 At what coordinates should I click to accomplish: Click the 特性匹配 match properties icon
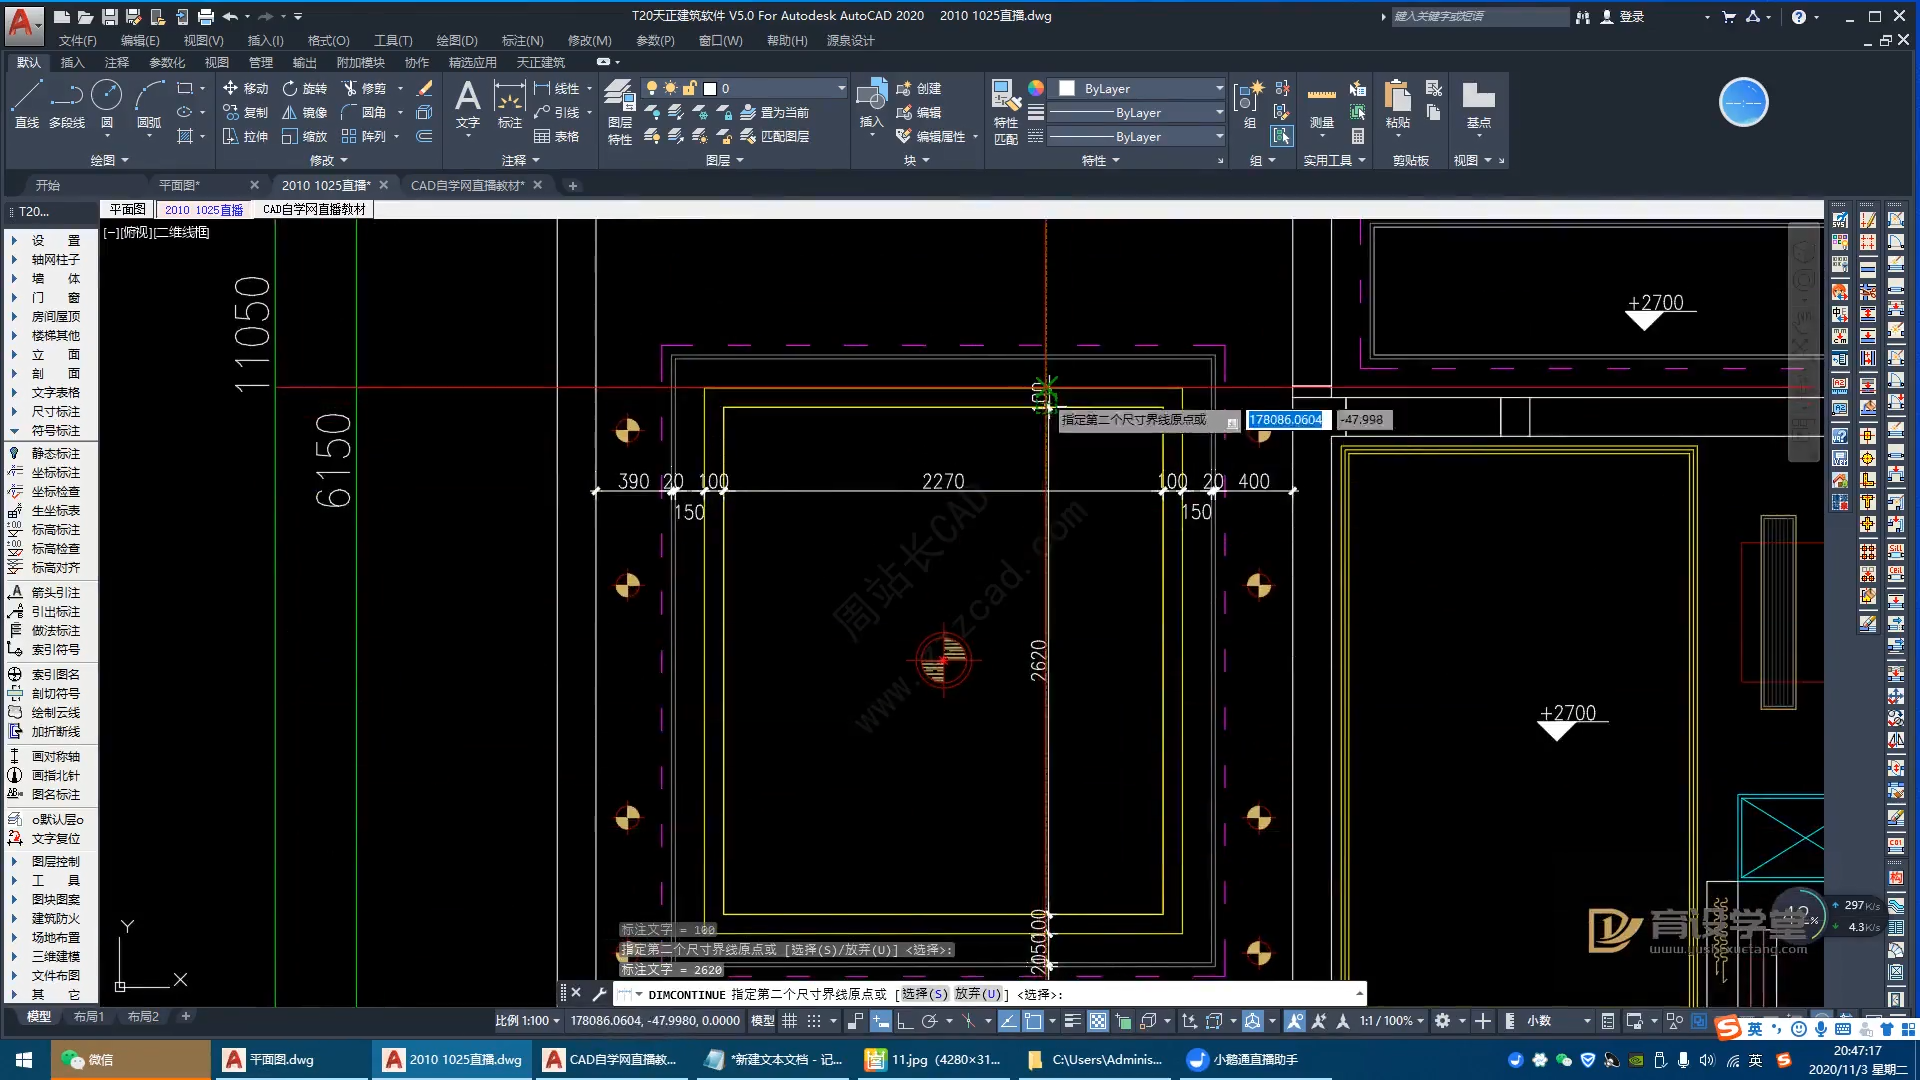1006,112
